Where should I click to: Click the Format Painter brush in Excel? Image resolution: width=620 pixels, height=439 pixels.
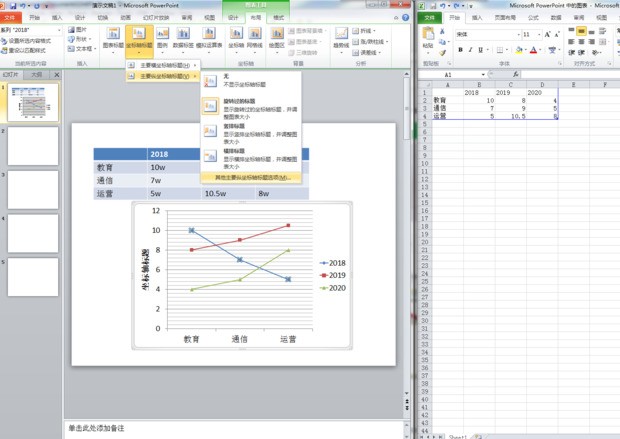[x=442, y=52]
